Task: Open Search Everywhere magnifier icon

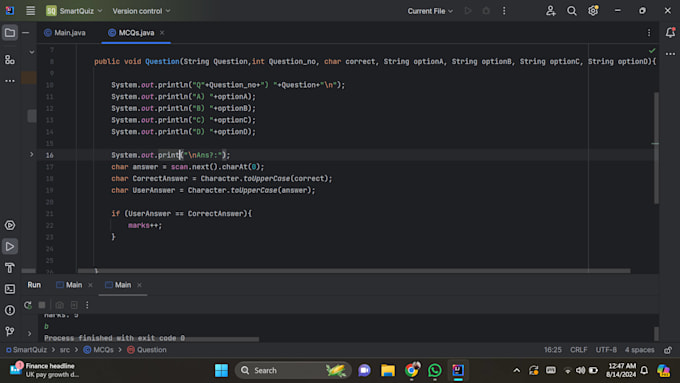Action: 572,11
